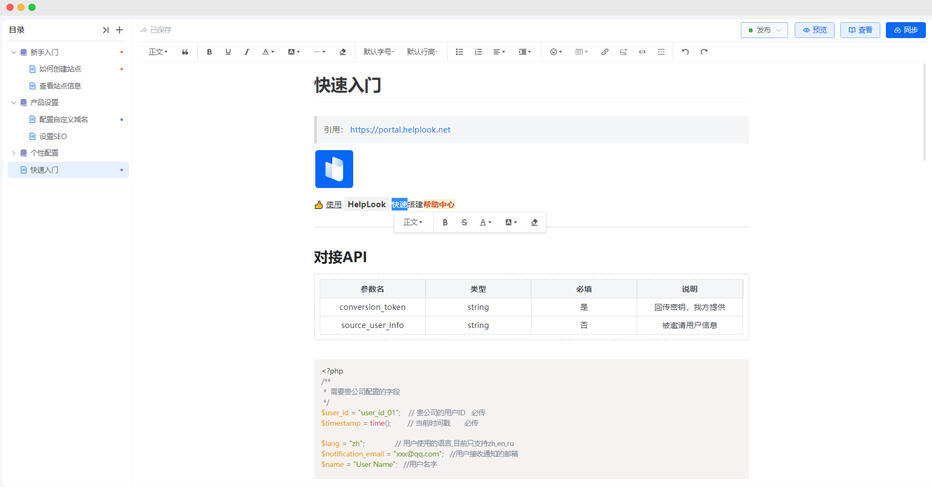The height and width of the screenshot is (487, 932).
Task: Toggle bold in the main toolbar
Action: [209, 52]
